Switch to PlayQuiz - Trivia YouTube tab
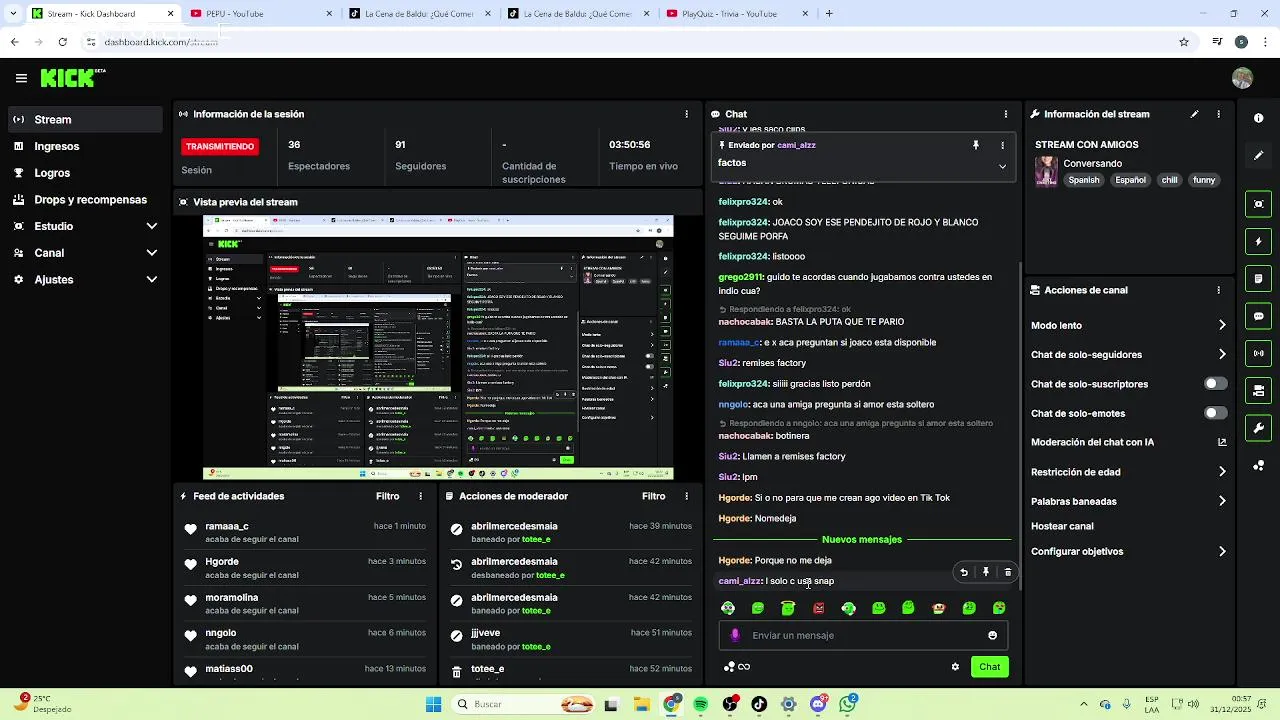This screenshot has width=1280, height=720. (x=738, y=14)
